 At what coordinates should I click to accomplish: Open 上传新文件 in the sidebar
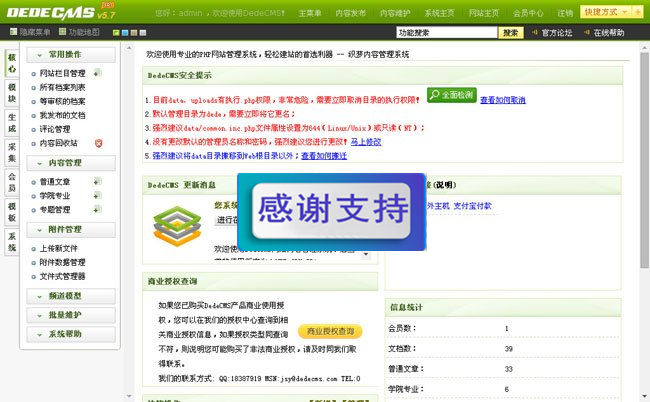point(59,249)
